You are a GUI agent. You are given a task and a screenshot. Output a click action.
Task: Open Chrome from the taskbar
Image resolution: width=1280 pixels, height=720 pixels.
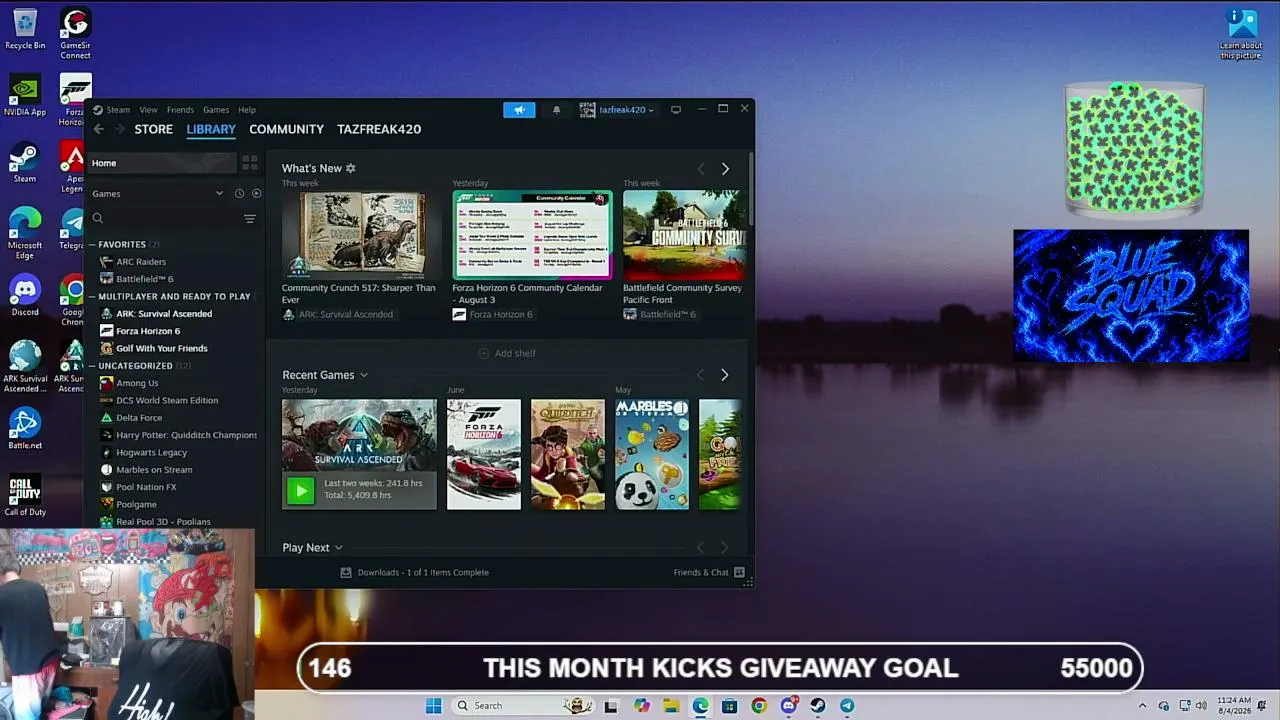coord(759,706)
